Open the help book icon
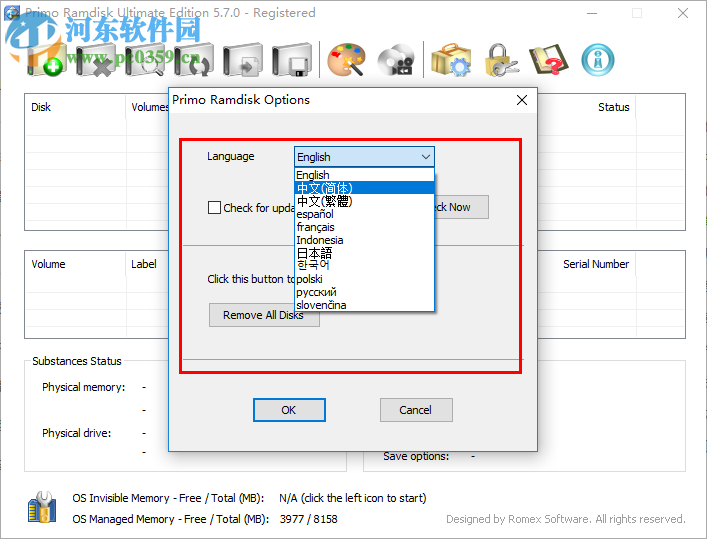 coord(548,60)
